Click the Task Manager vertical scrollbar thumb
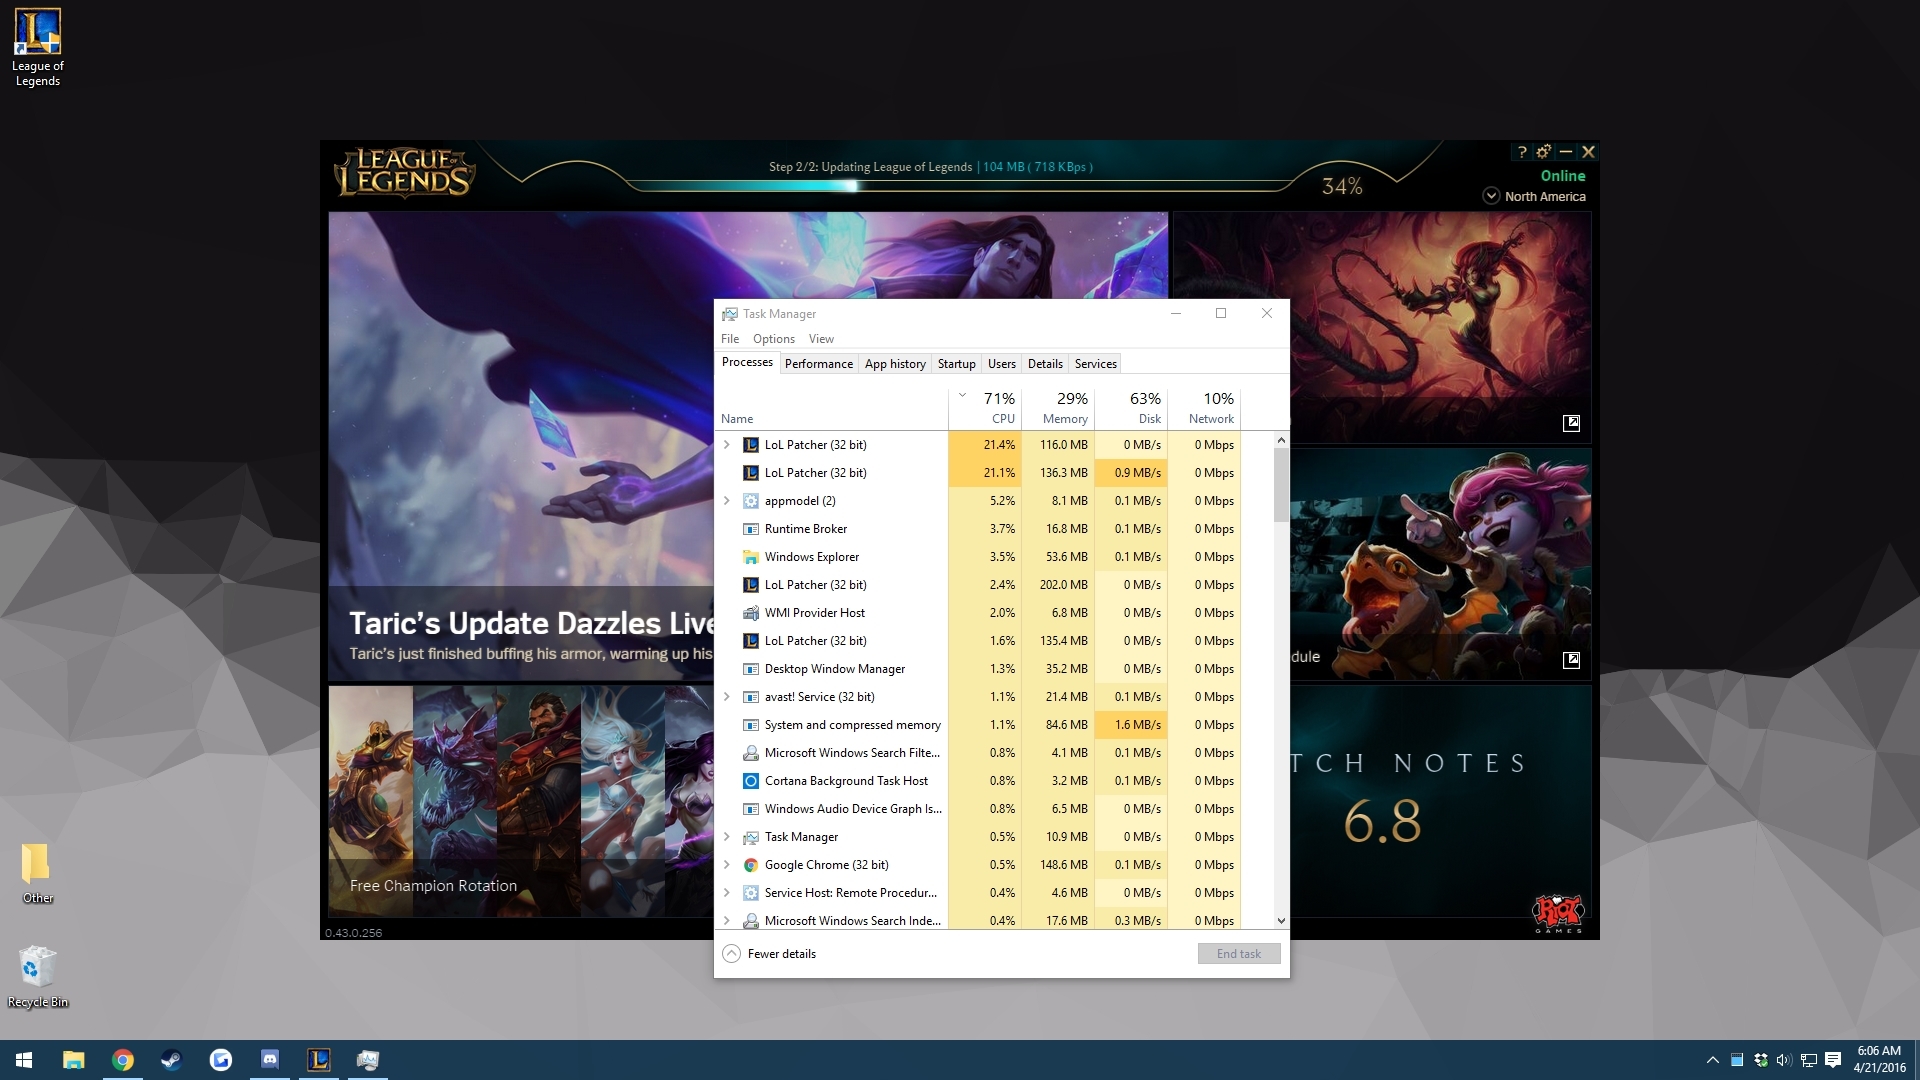The image size is (1920, 1080). point(1281,485)
